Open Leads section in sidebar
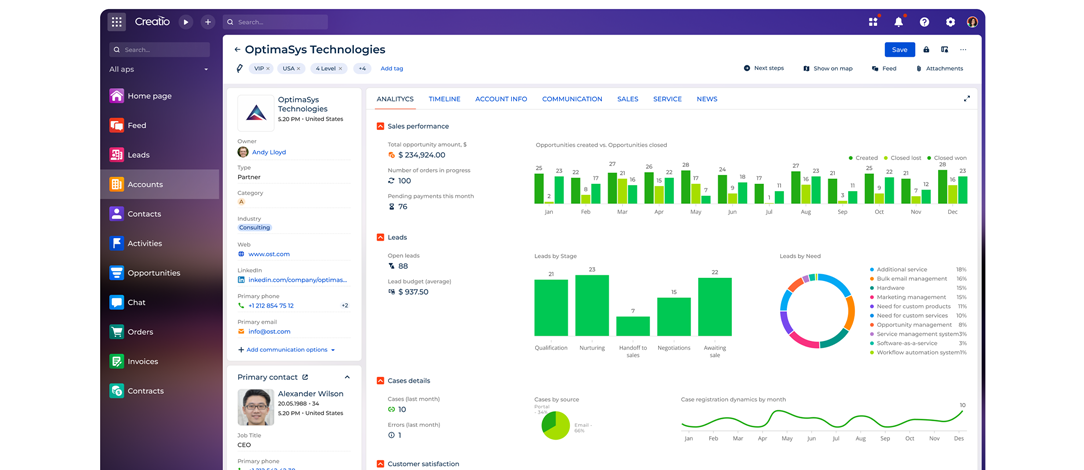This screenshot has height=470, width=1084. (160, 155)
